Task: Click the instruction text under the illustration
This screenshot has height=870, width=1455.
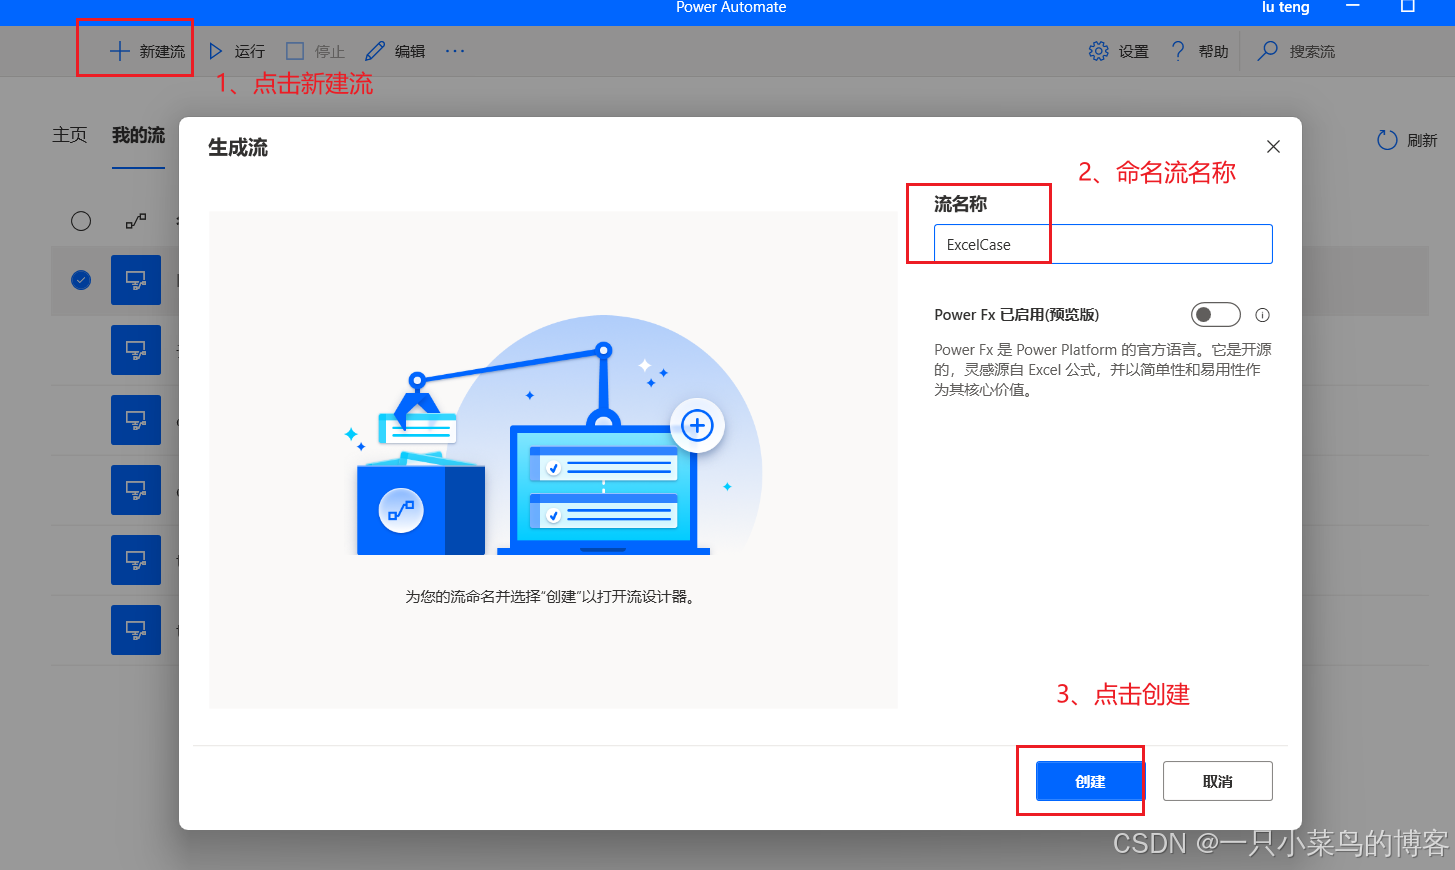Action: point(551,597)
